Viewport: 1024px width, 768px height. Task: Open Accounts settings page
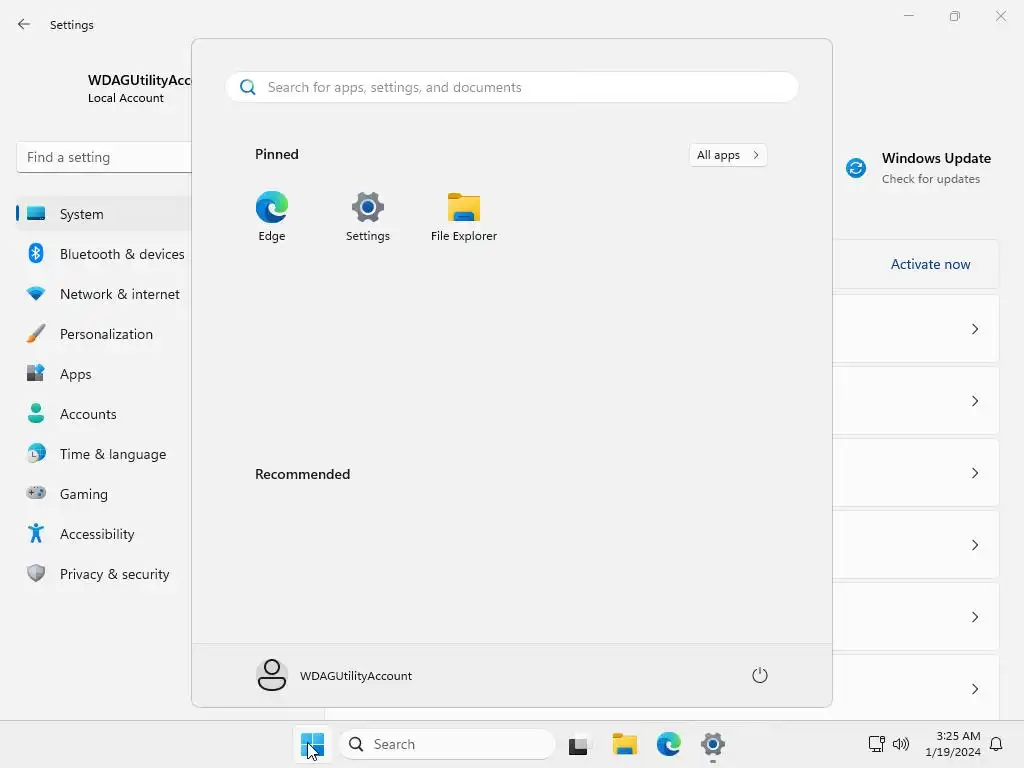104,414
